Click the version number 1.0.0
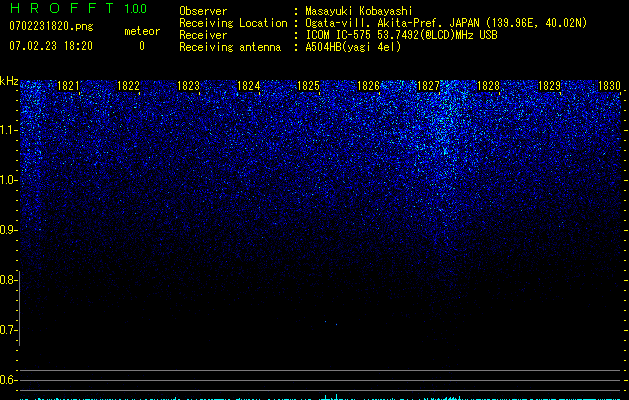The height and width of the screenshot is (400, 629). (x=136, y=9)
